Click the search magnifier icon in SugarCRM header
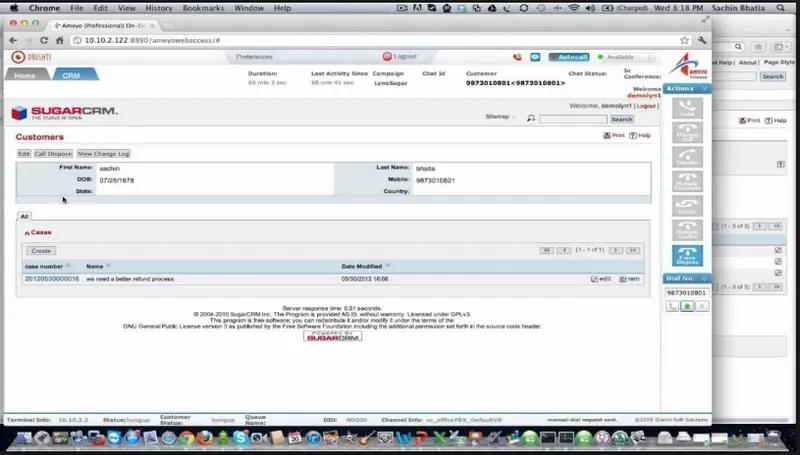Viewport: 800px width, 455px height. pos(531,118)
